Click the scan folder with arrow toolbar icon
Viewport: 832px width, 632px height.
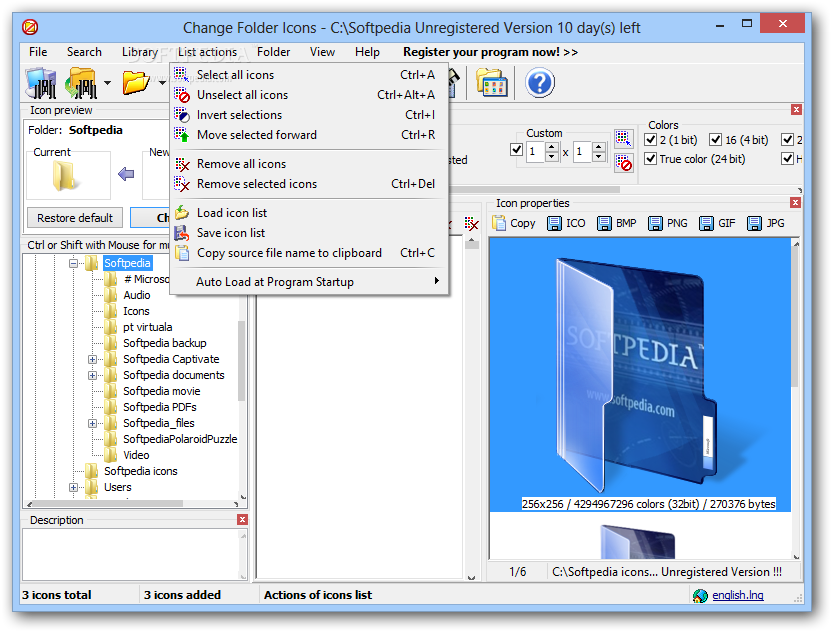[x=81, y=83]
